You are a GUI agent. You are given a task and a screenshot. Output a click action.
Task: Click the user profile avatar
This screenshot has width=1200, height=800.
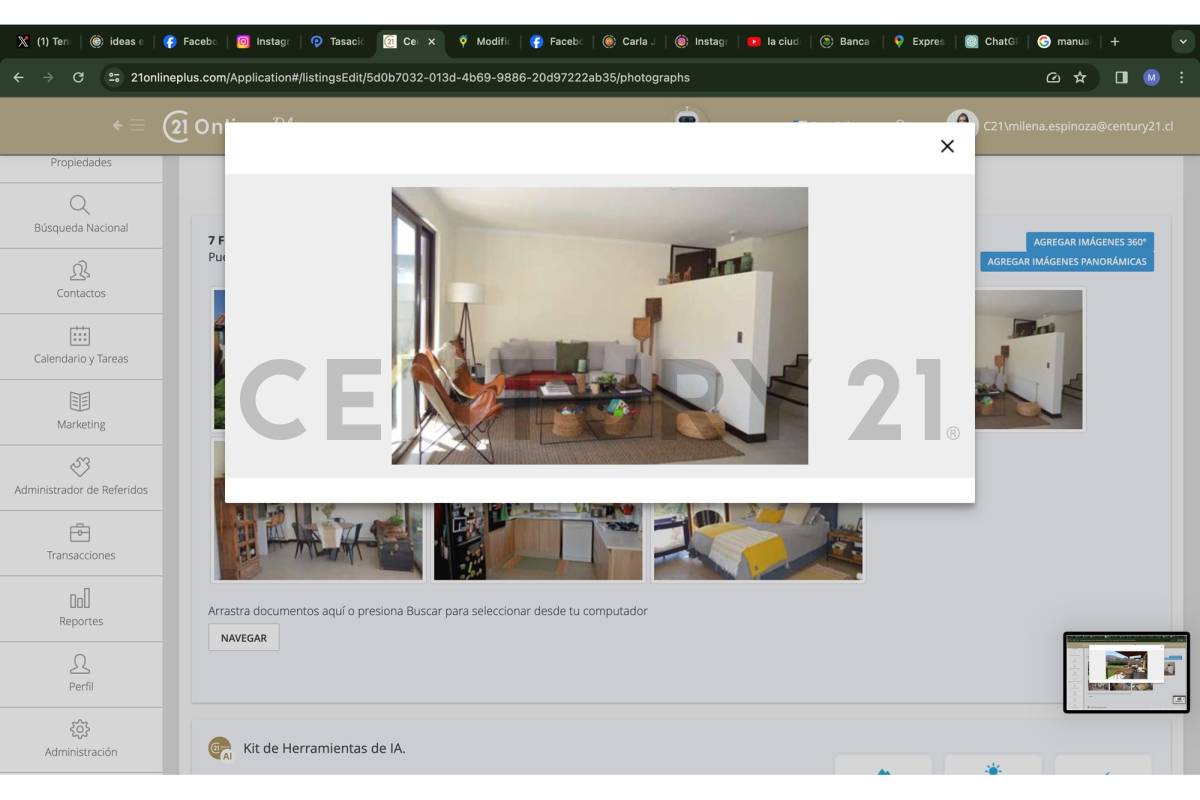(962, 126)
